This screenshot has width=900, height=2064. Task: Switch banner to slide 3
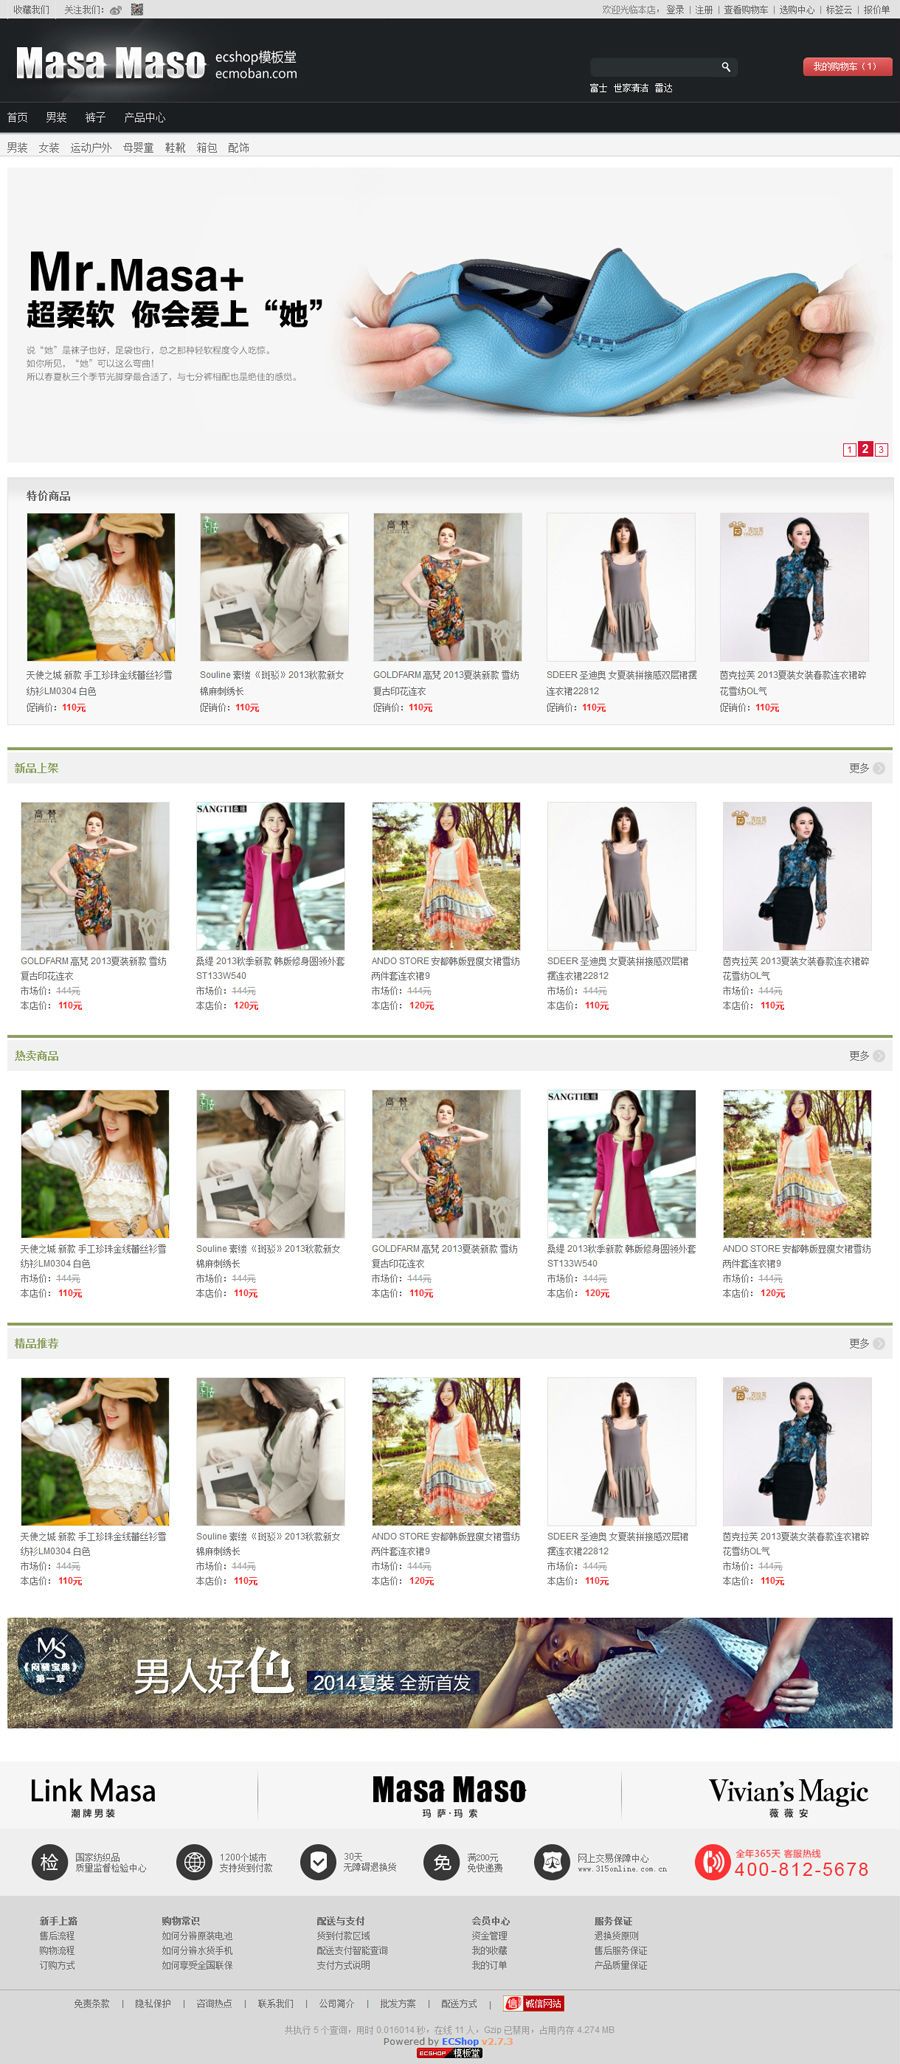(x=881, y=450)
